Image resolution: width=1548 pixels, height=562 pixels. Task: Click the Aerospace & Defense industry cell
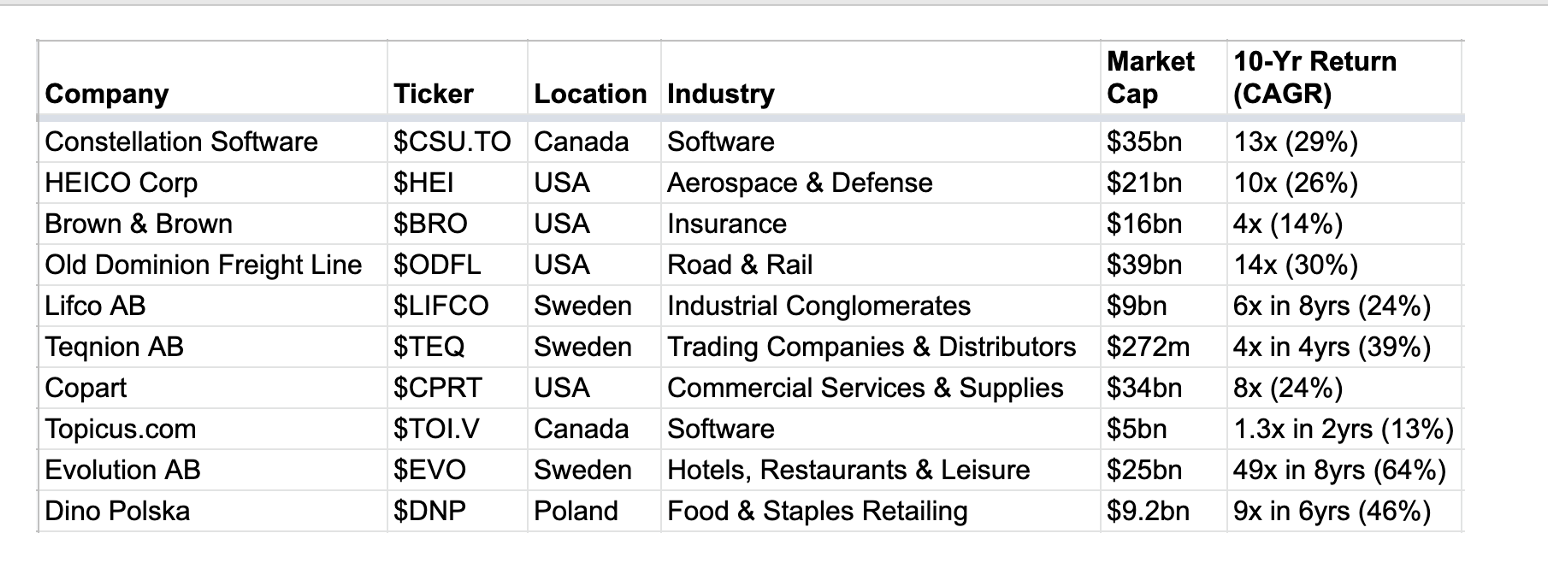[x=799, y=183]
